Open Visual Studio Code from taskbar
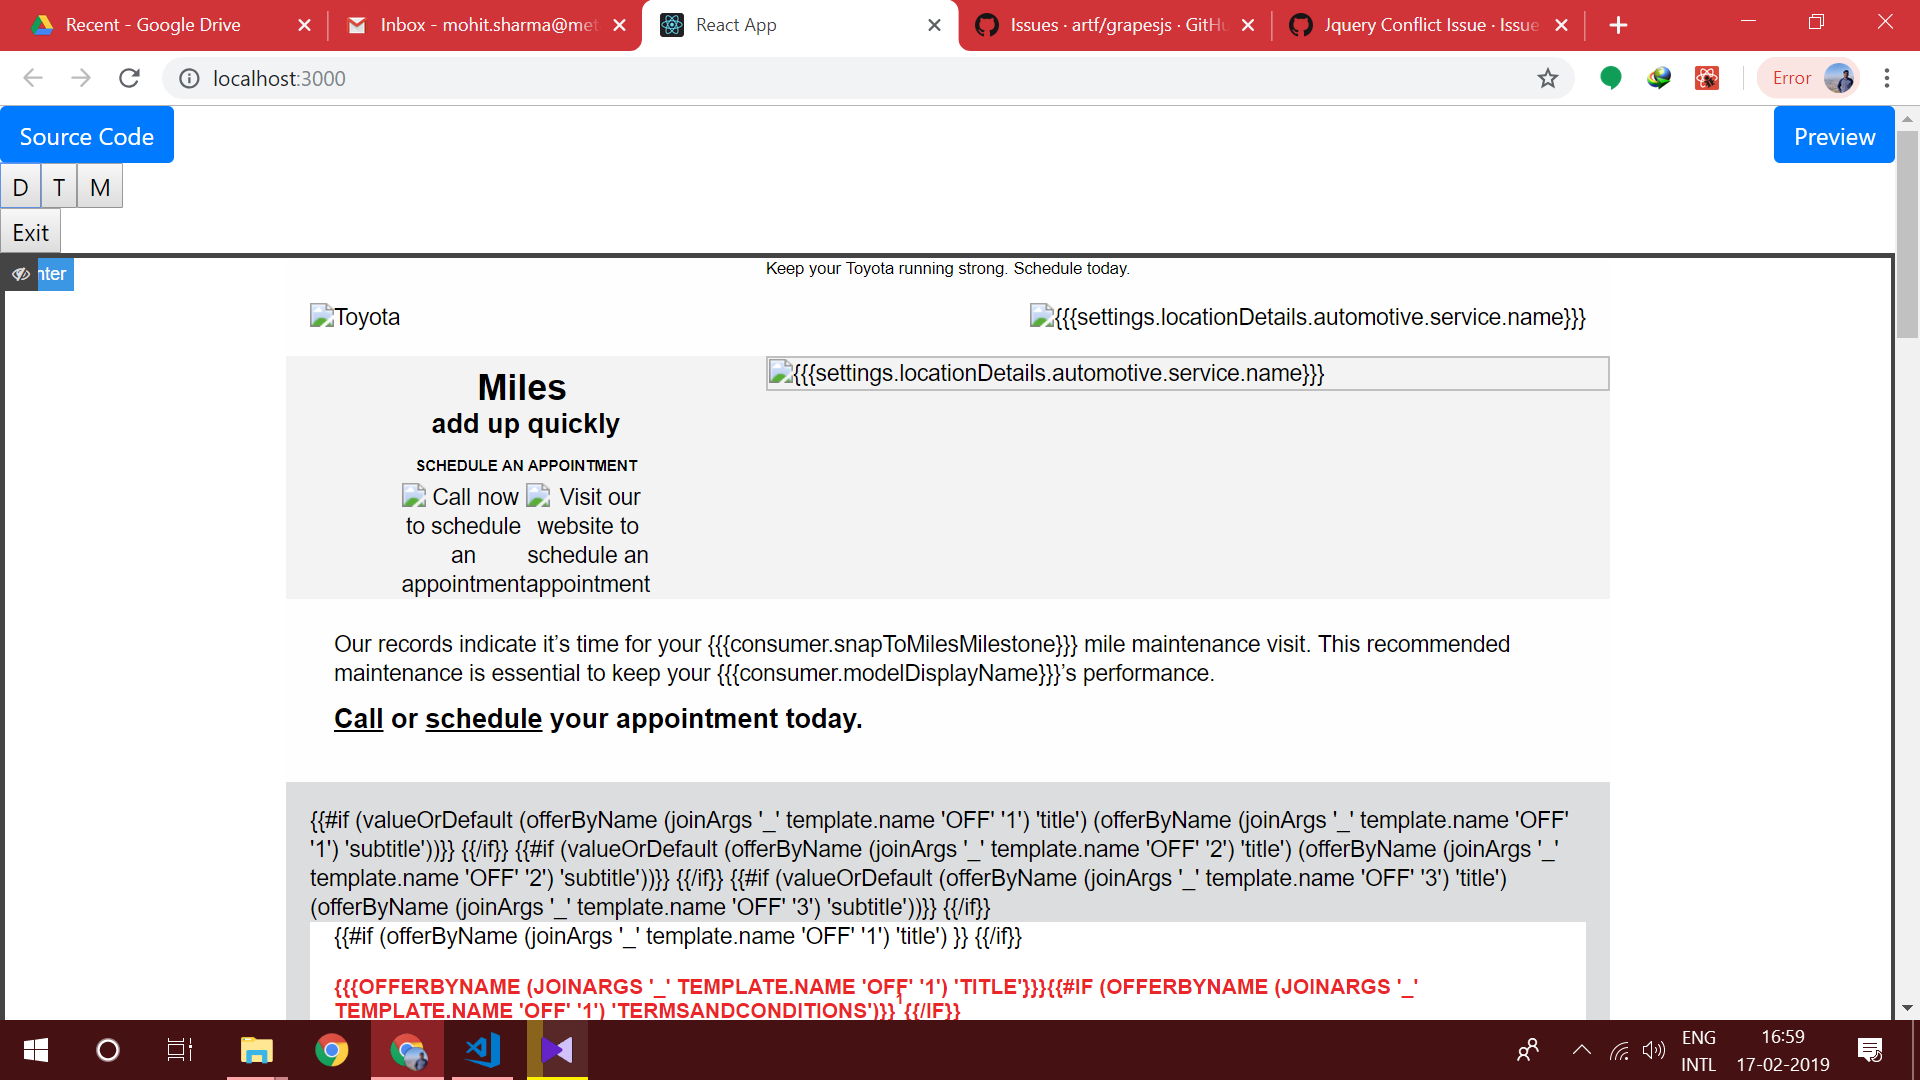 tap(482, 1050)
